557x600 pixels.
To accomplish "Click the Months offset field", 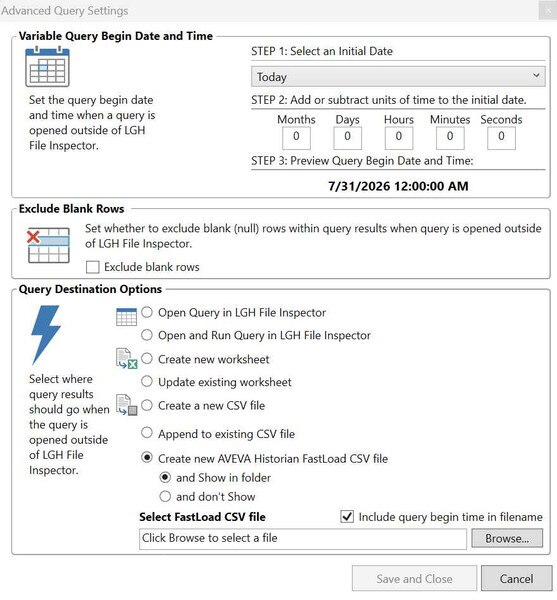I will tap(296, 137).
